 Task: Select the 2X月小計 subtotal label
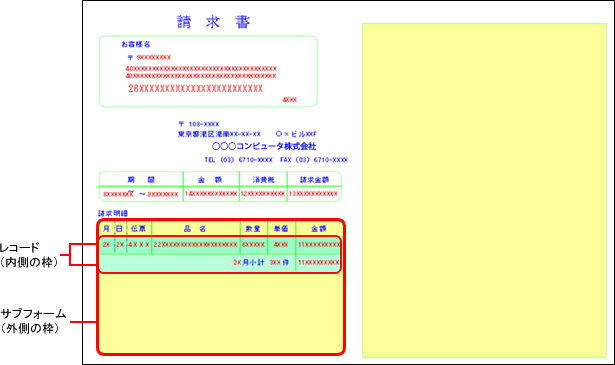click(x=249, y=263)
